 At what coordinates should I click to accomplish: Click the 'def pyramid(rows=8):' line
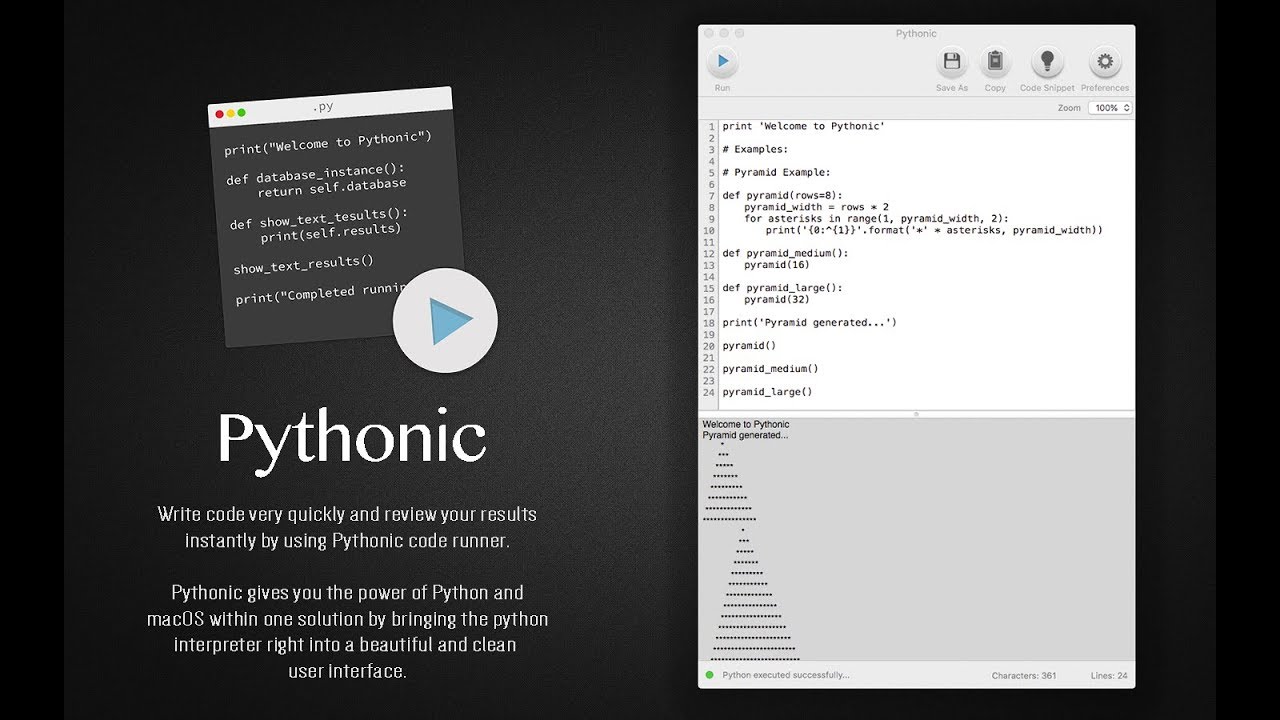coord(782,195)
